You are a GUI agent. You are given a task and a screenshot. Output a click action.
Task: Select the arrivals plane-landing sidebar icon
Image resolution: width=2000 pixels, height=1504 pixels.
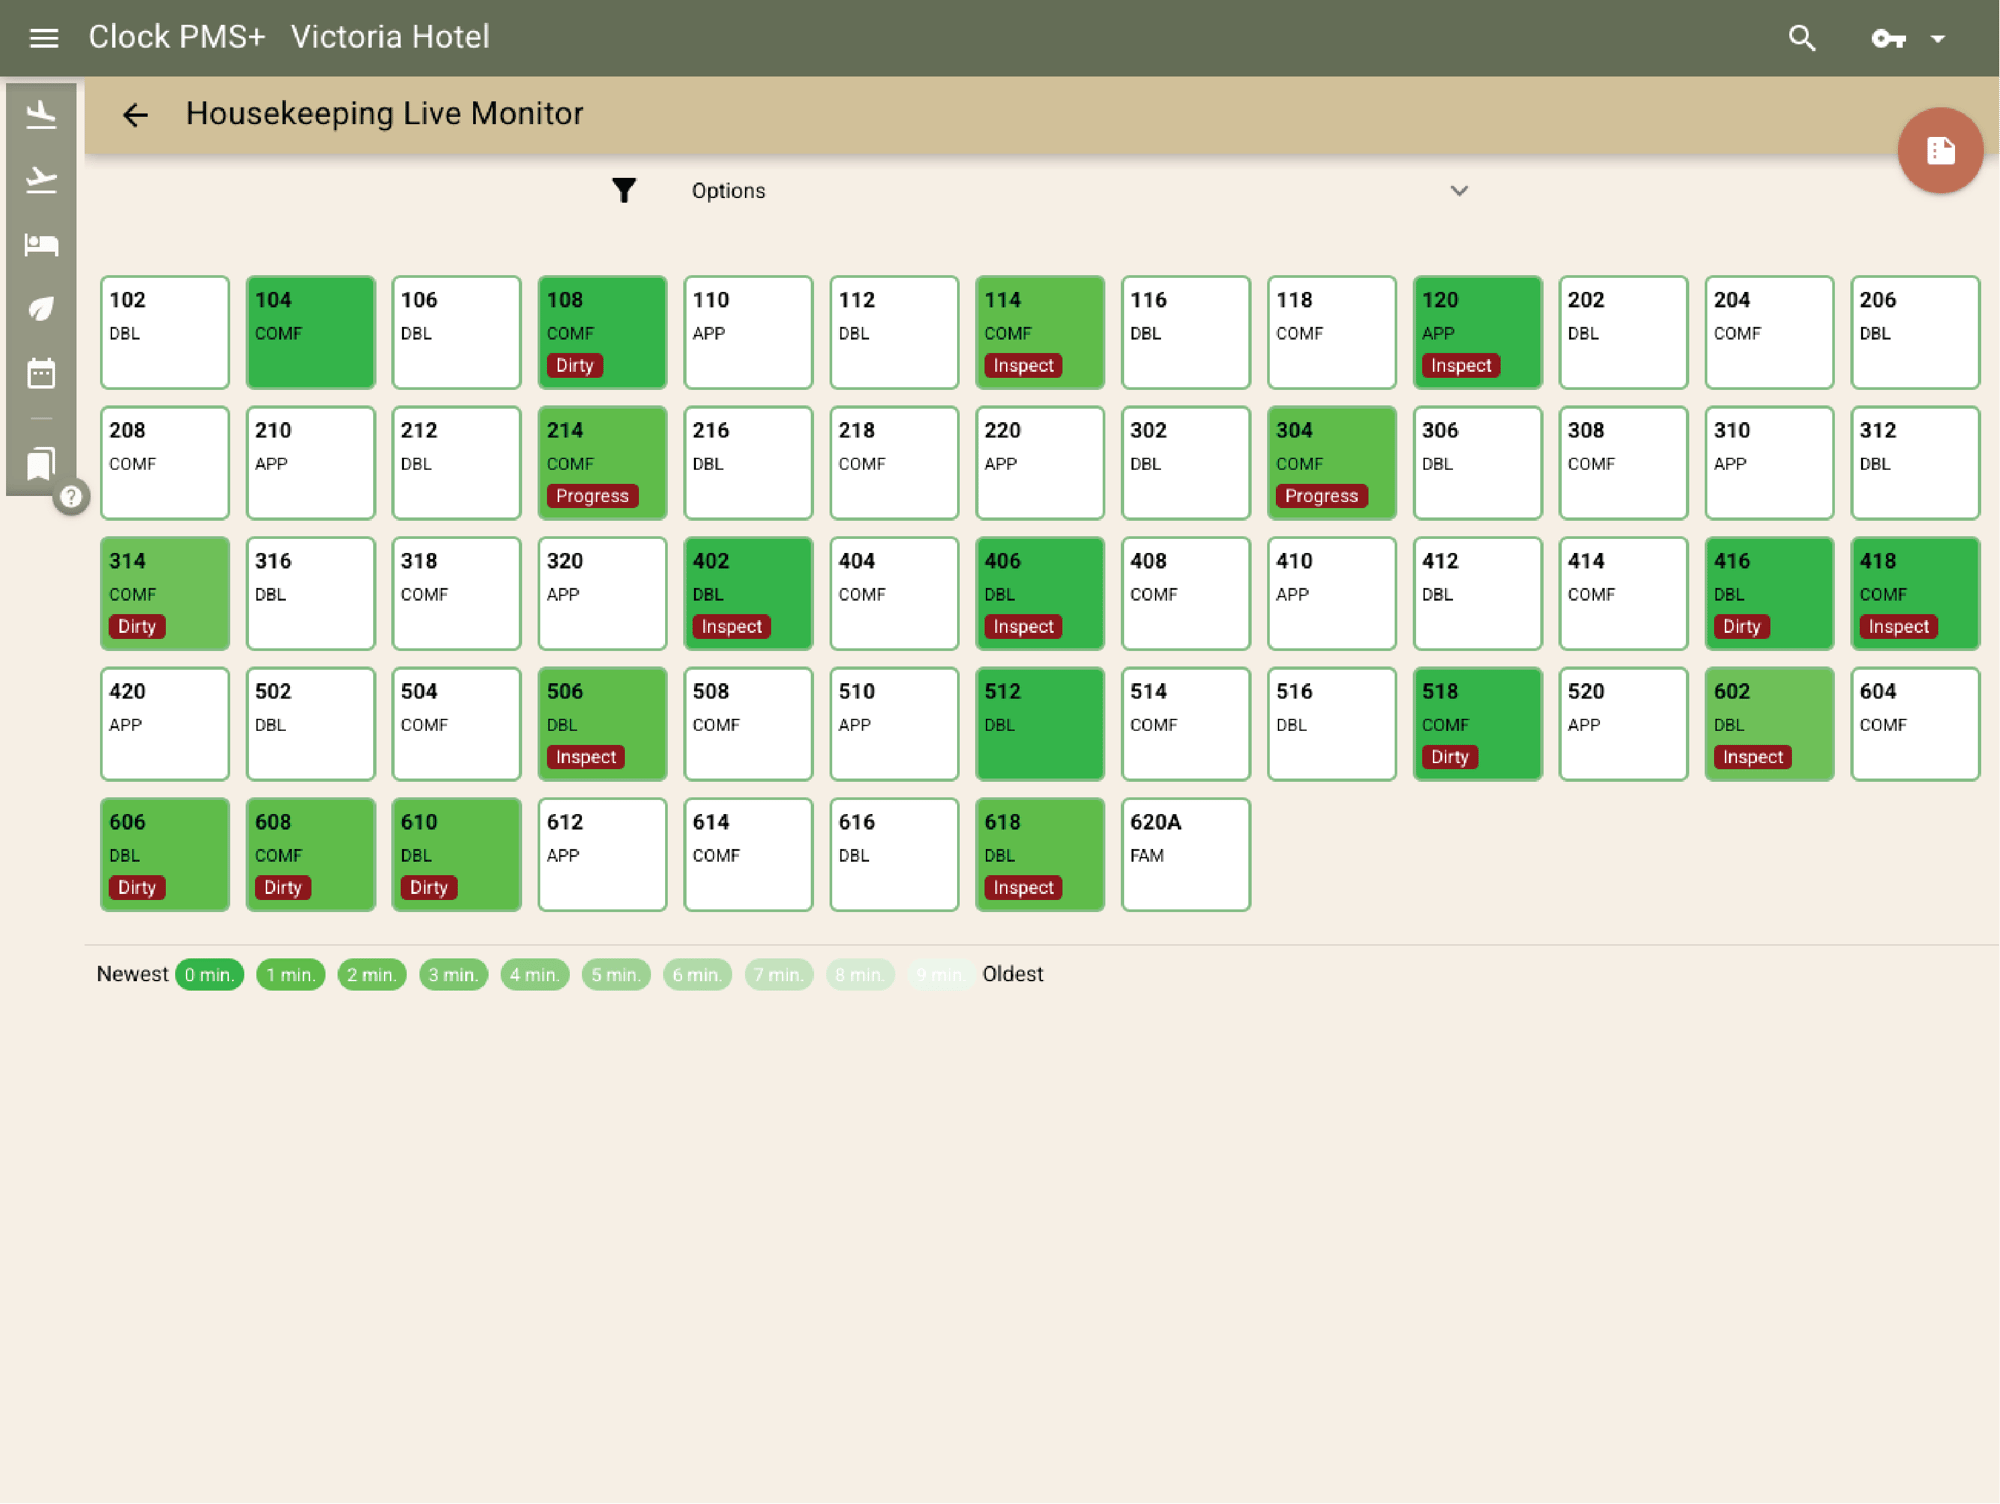40,113
